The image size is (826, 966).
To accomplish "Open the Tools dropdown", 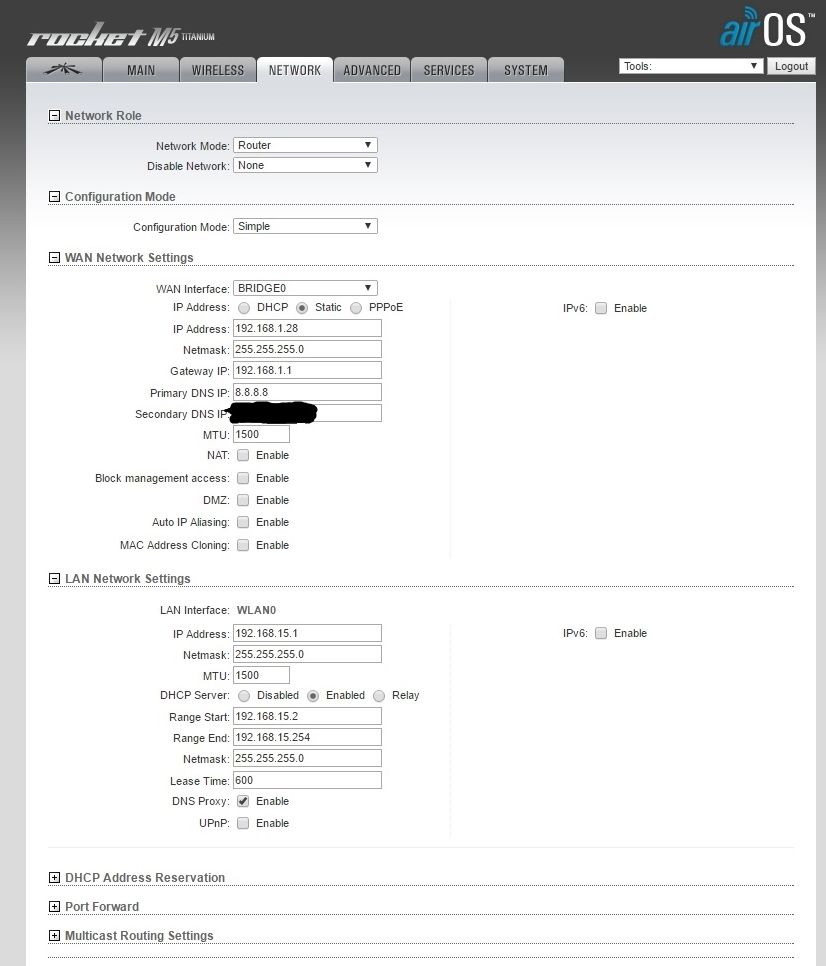I will point(690,65).
